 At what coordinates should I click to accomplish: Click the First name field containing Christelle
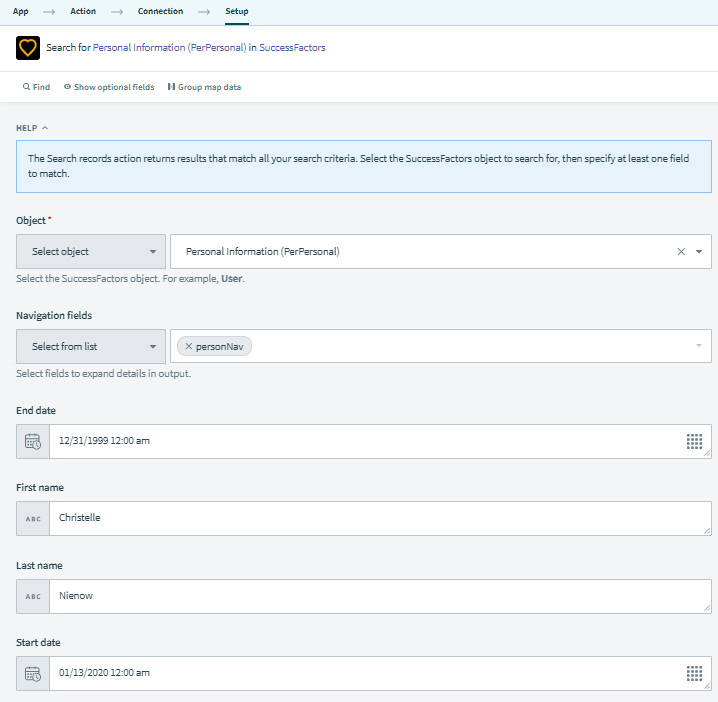(380, 519)
